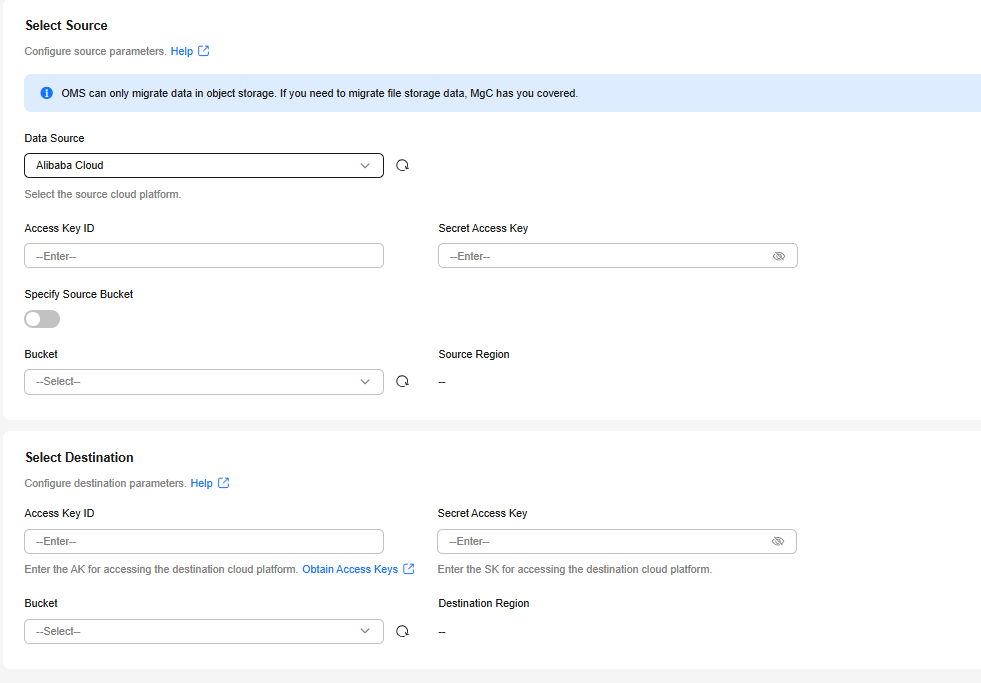
Task: Open Help link under Select Source
Action: (181, 51)
